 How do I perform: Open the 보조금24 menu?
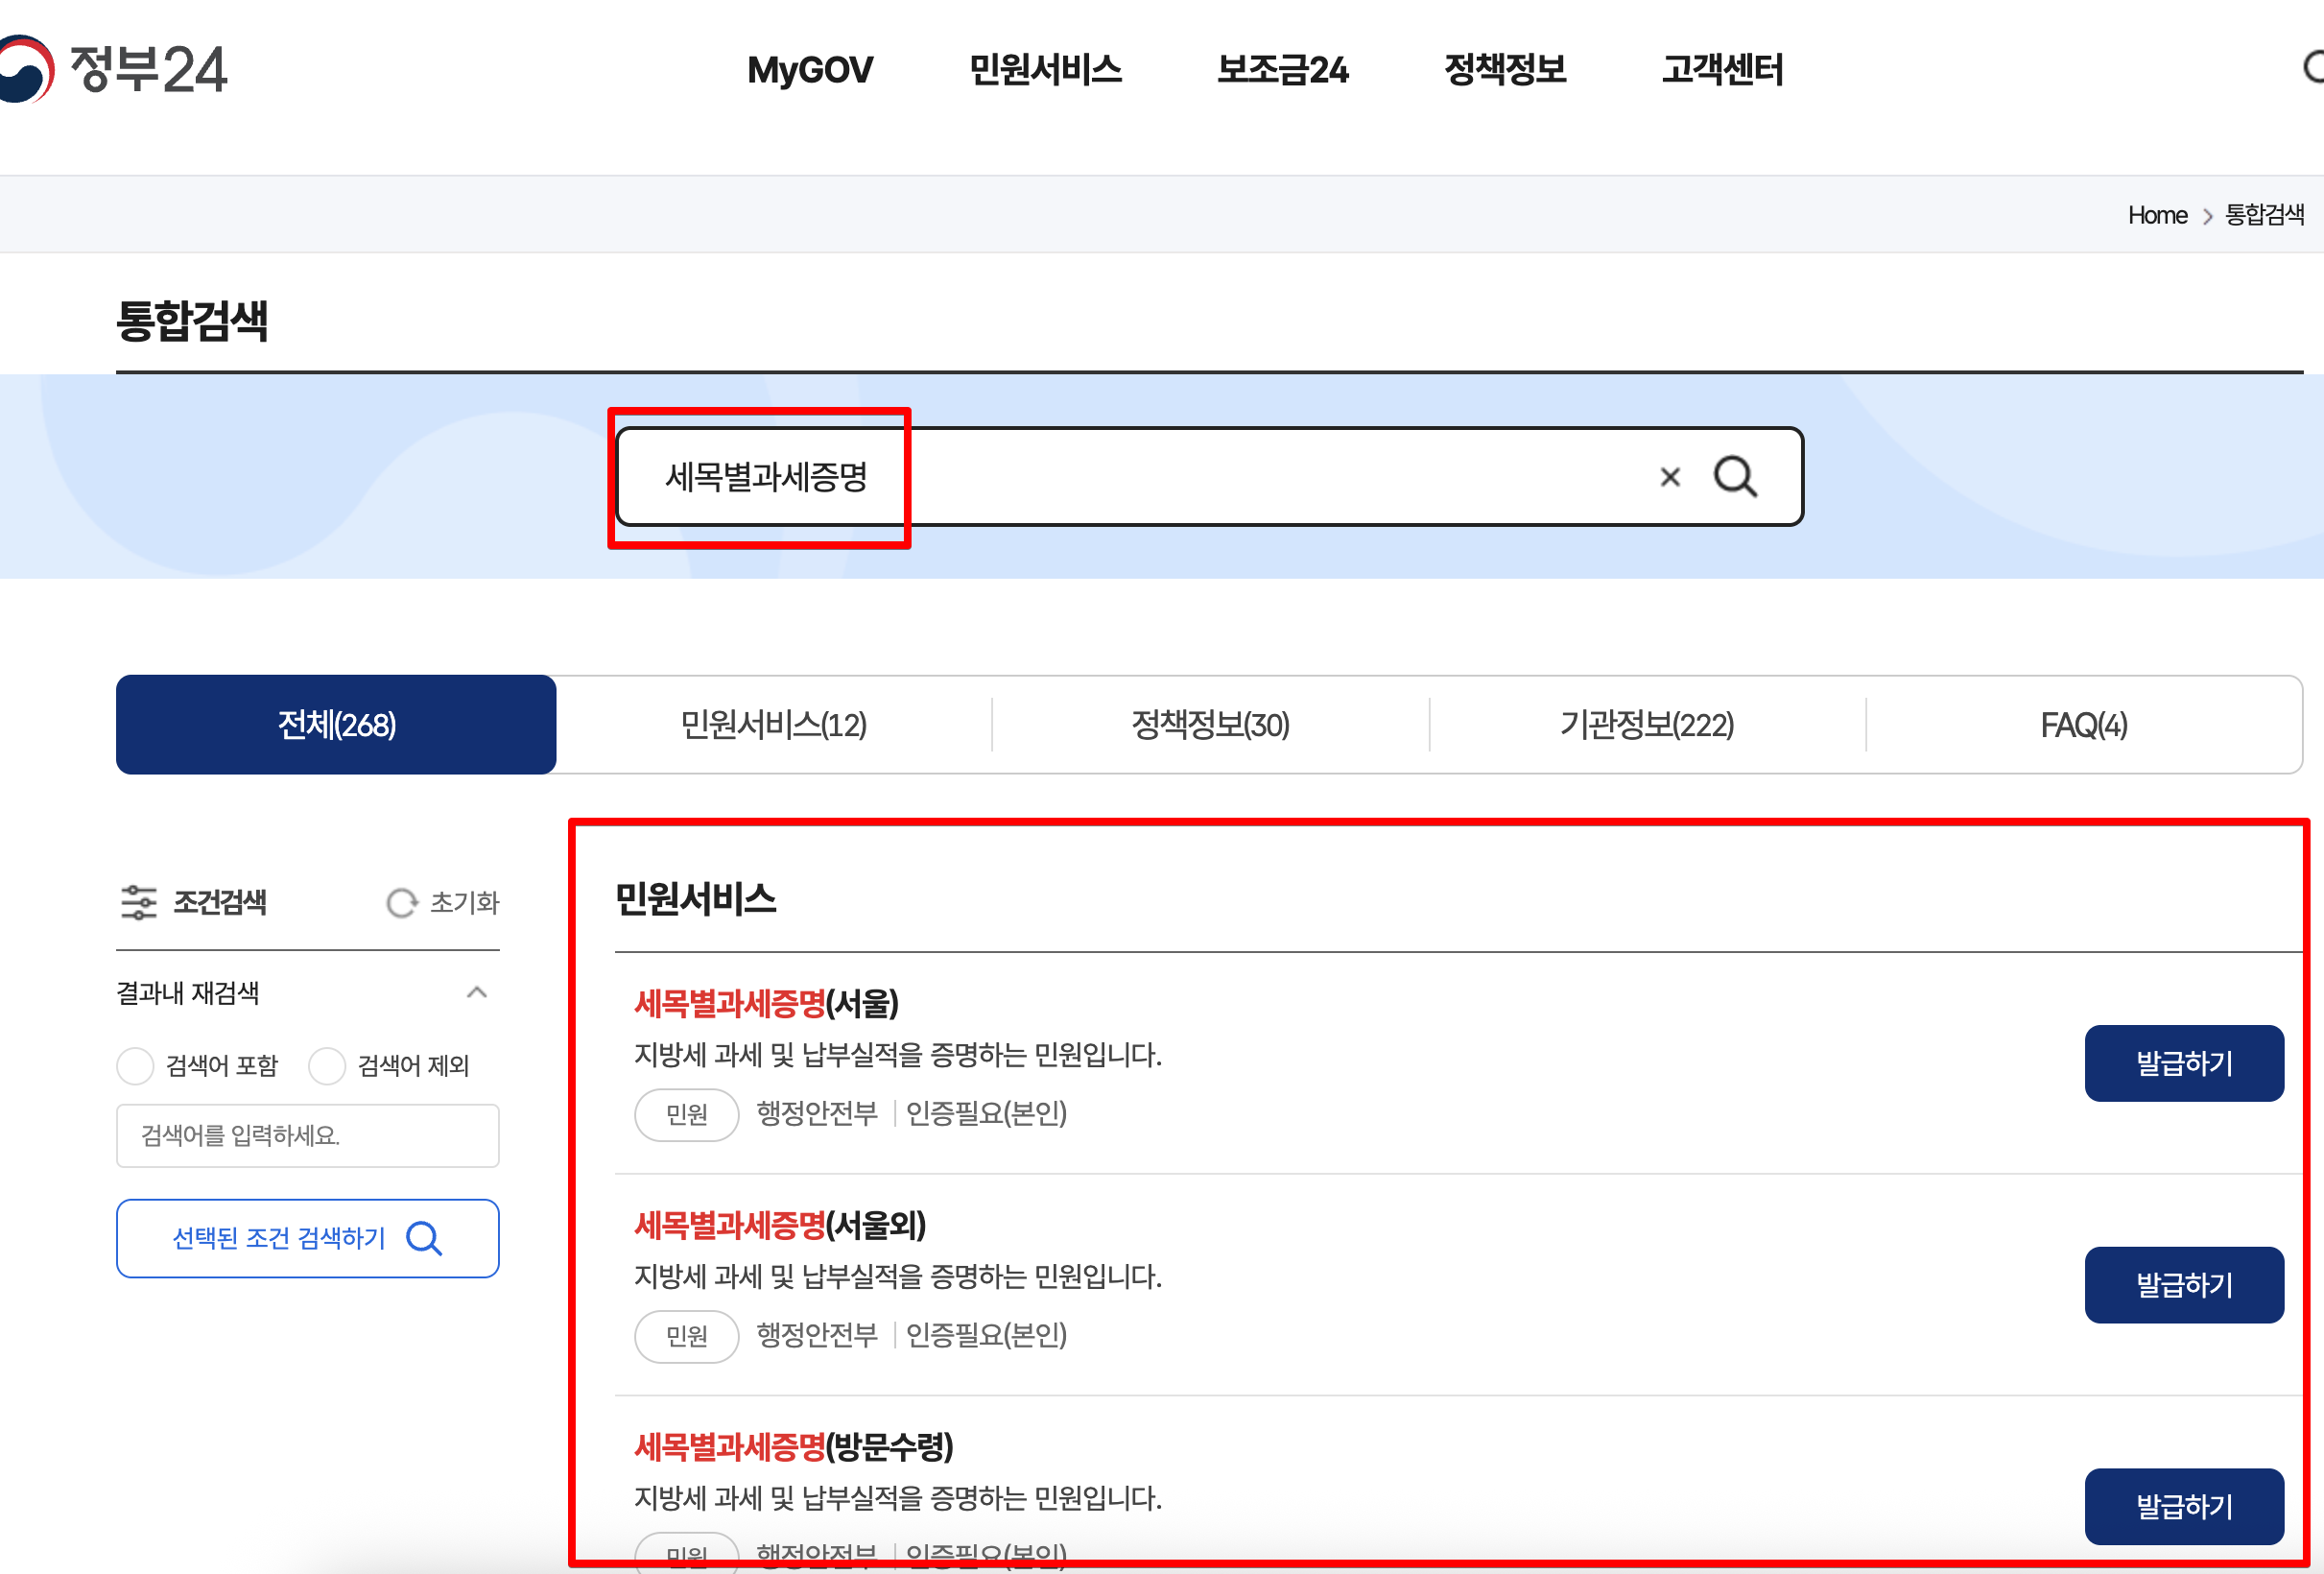click(x=1283, y=70)
